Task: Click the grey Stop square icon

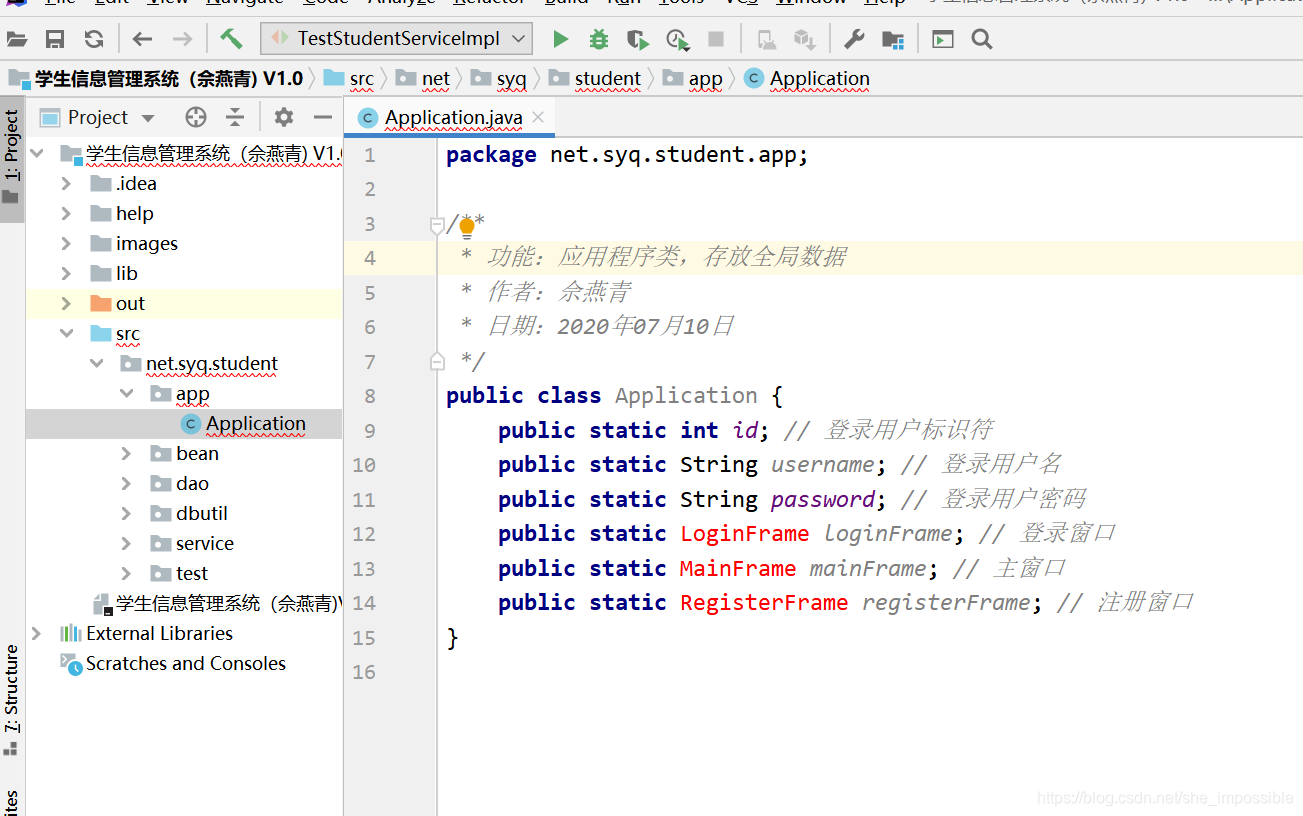Action: (716, 40)
